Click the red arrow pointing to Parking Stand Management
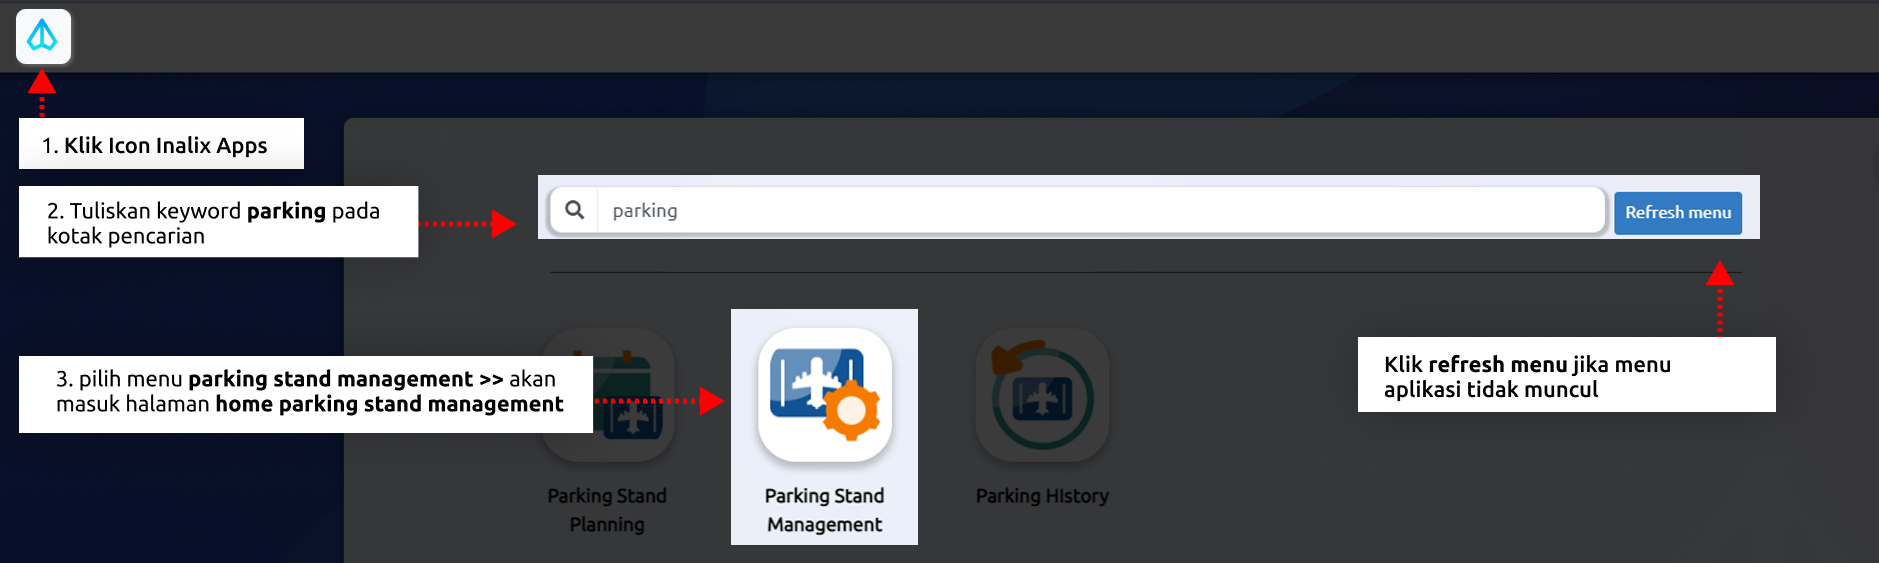Screen dimensions: 1879x563 click(x=710, y=401)
